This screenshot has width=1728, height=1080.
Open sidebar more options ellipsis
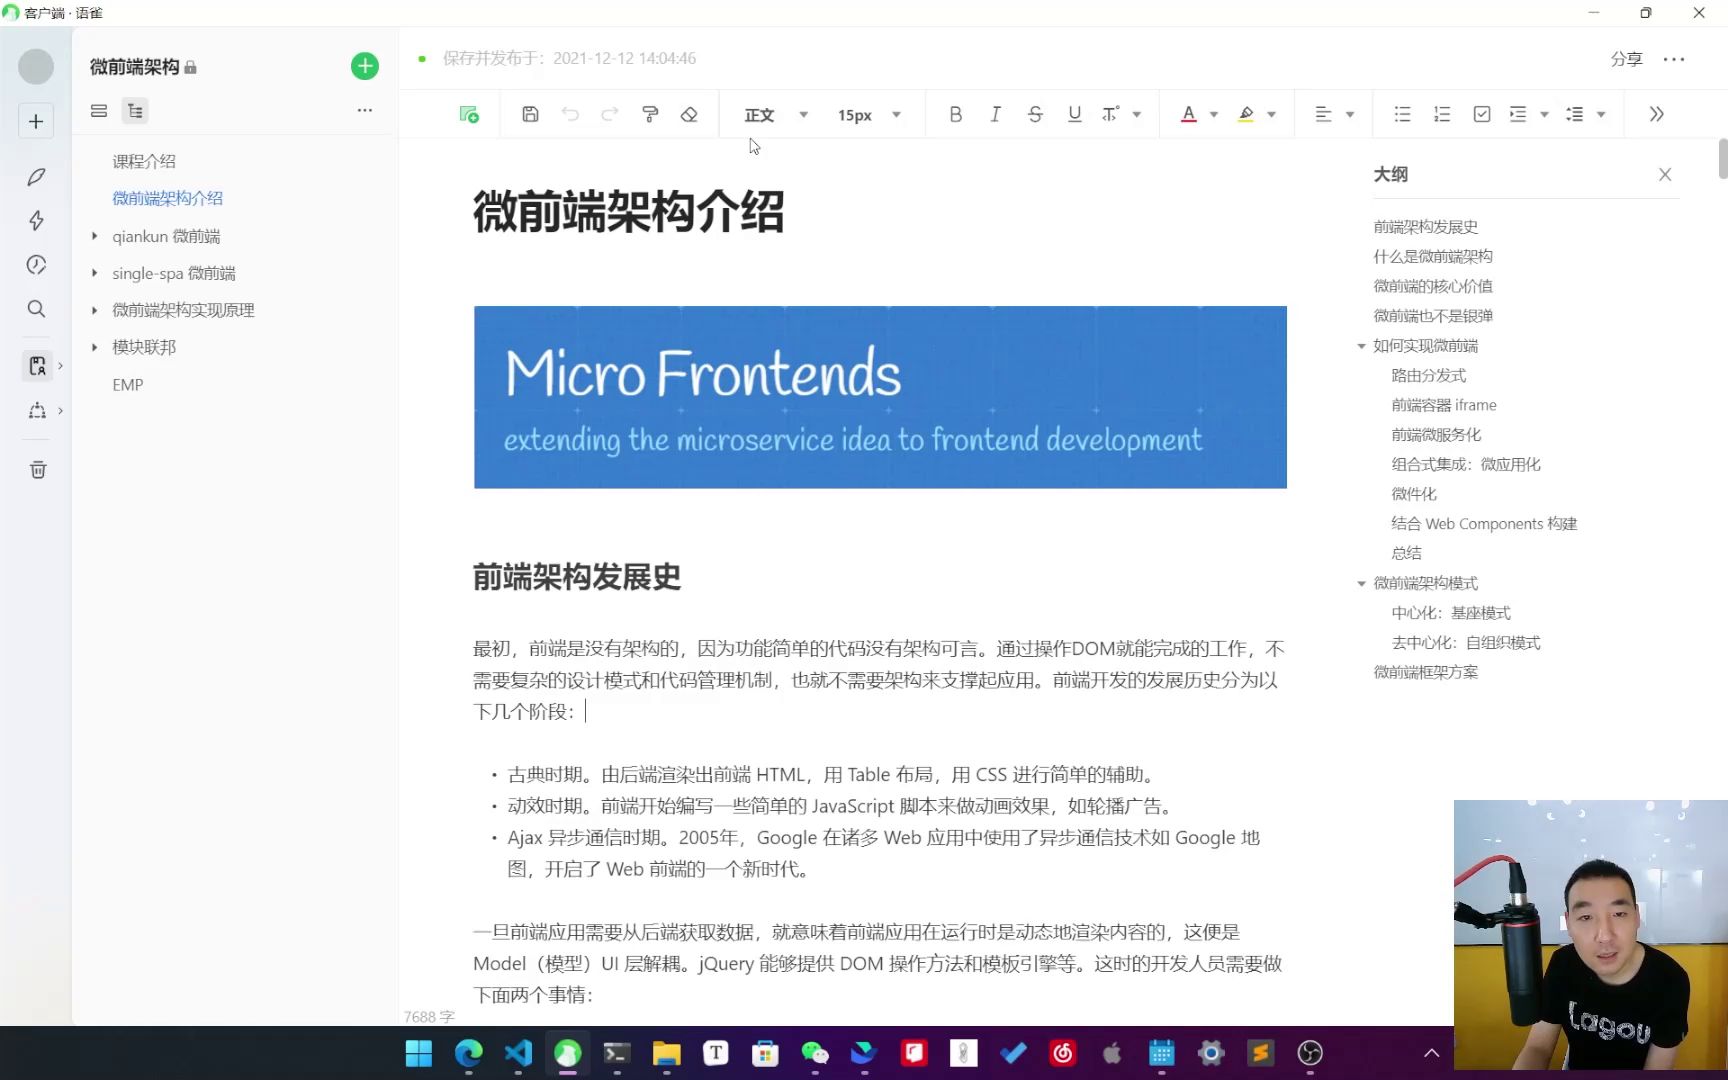coord(365,110)
